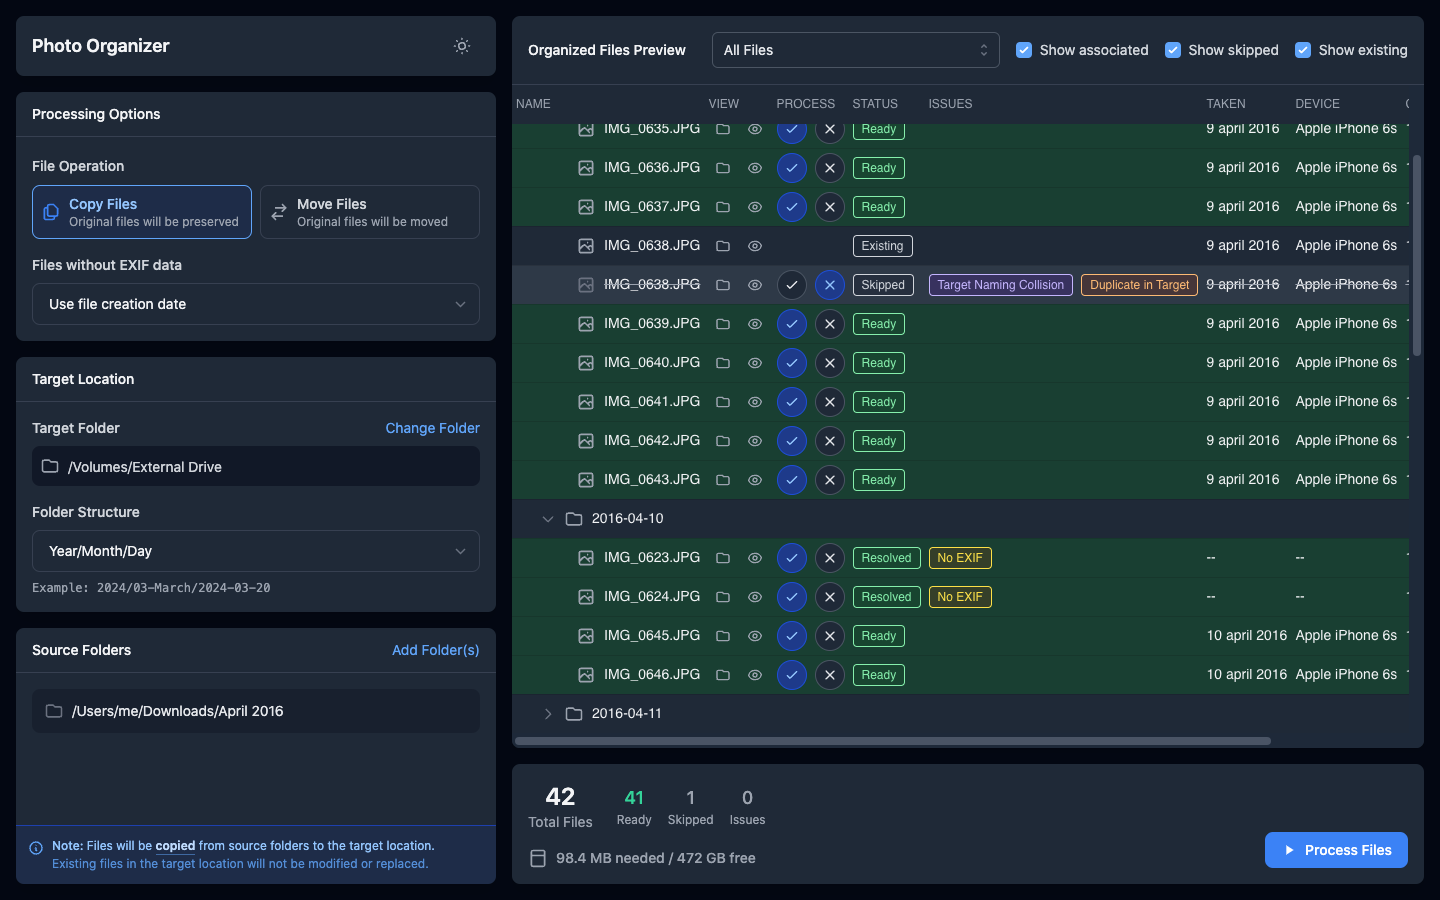Image resolution: width=1440 pixels, height=900 pixels.
Task: Toggle Show existing checkbox
Action: (x=1303, y=50)
